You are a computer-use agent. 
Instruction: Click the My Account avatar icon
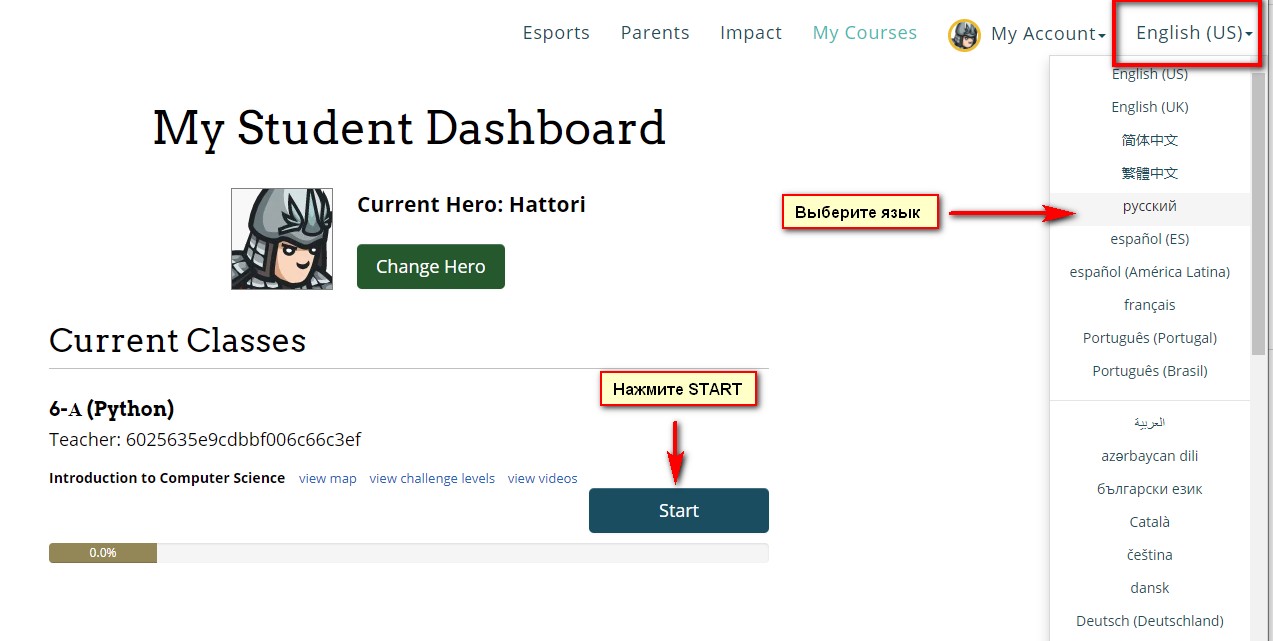tap(964, 35)
